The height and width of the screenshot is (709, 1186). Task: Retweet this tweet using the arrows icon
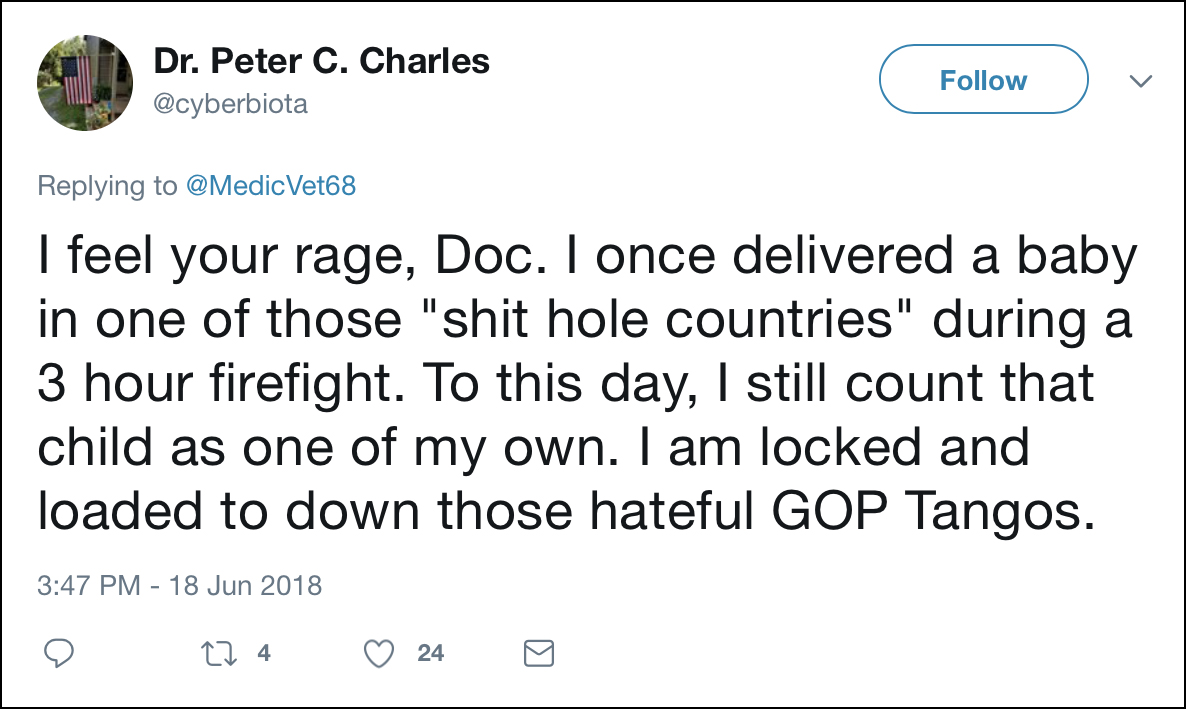coord(215,653)
